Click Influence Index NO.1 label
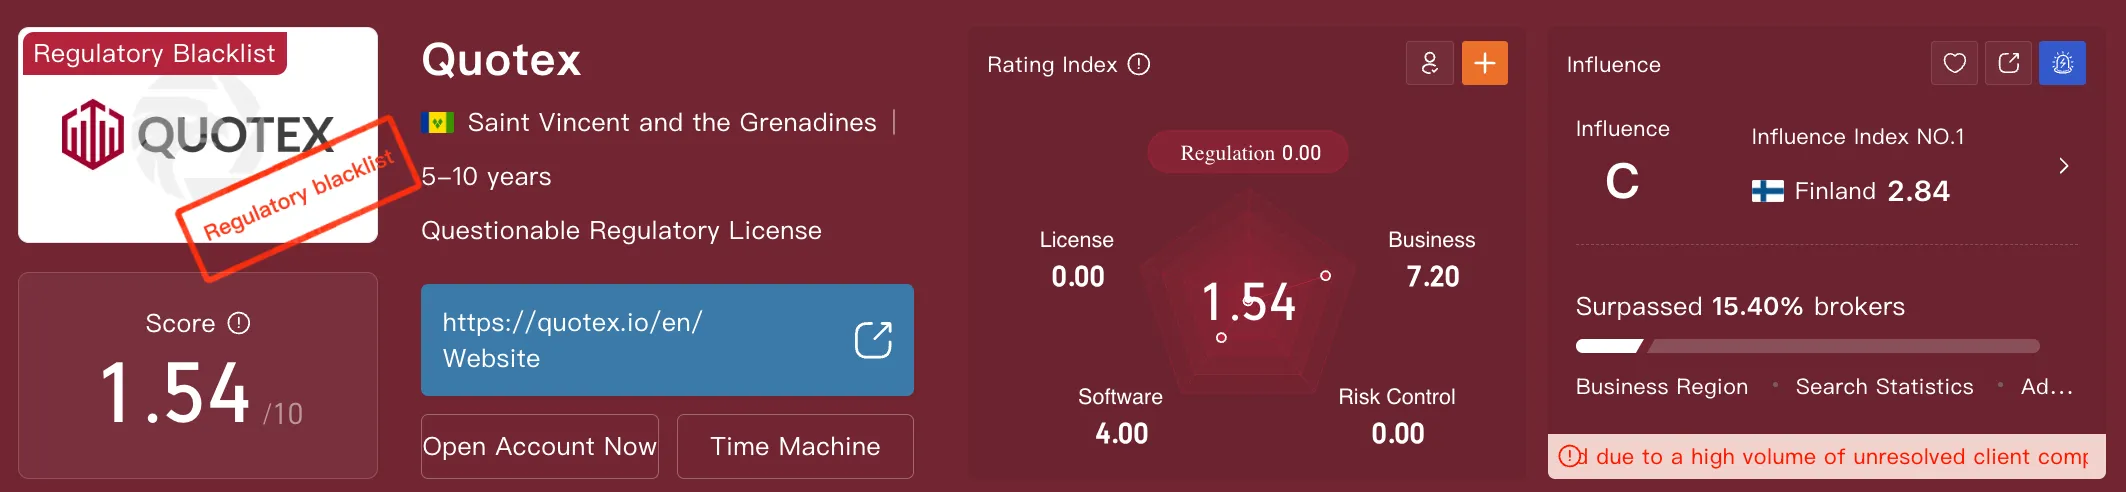 1858,137
